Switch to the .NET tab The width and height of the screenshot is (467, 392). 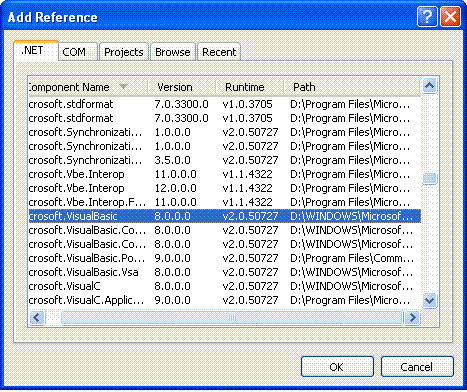point(36,50)
